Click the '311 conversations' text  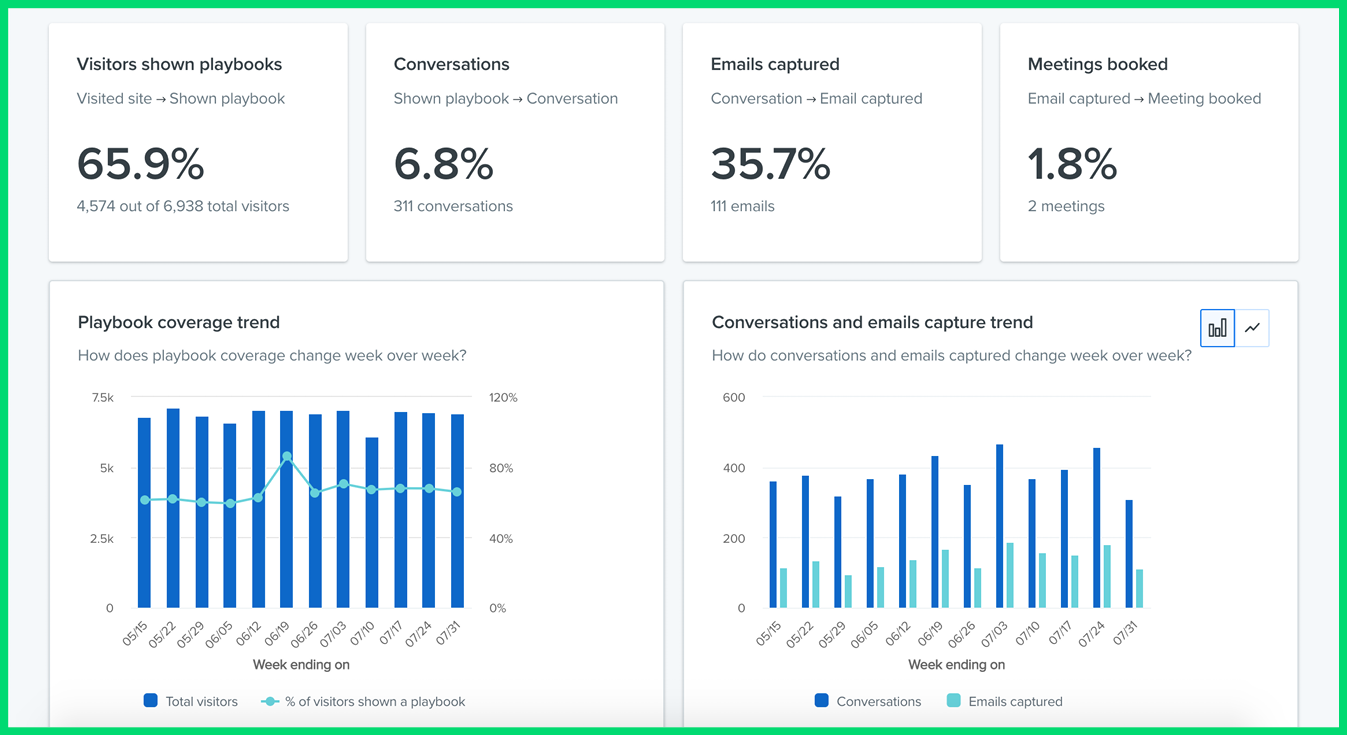(453, 206)
